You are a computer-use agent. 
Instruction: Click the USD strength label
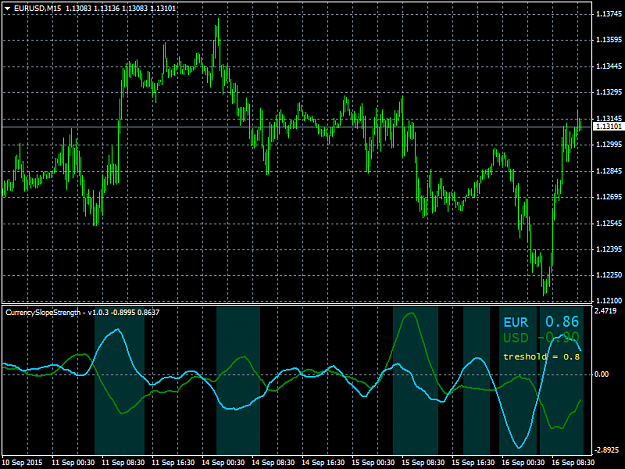(516, 338)
